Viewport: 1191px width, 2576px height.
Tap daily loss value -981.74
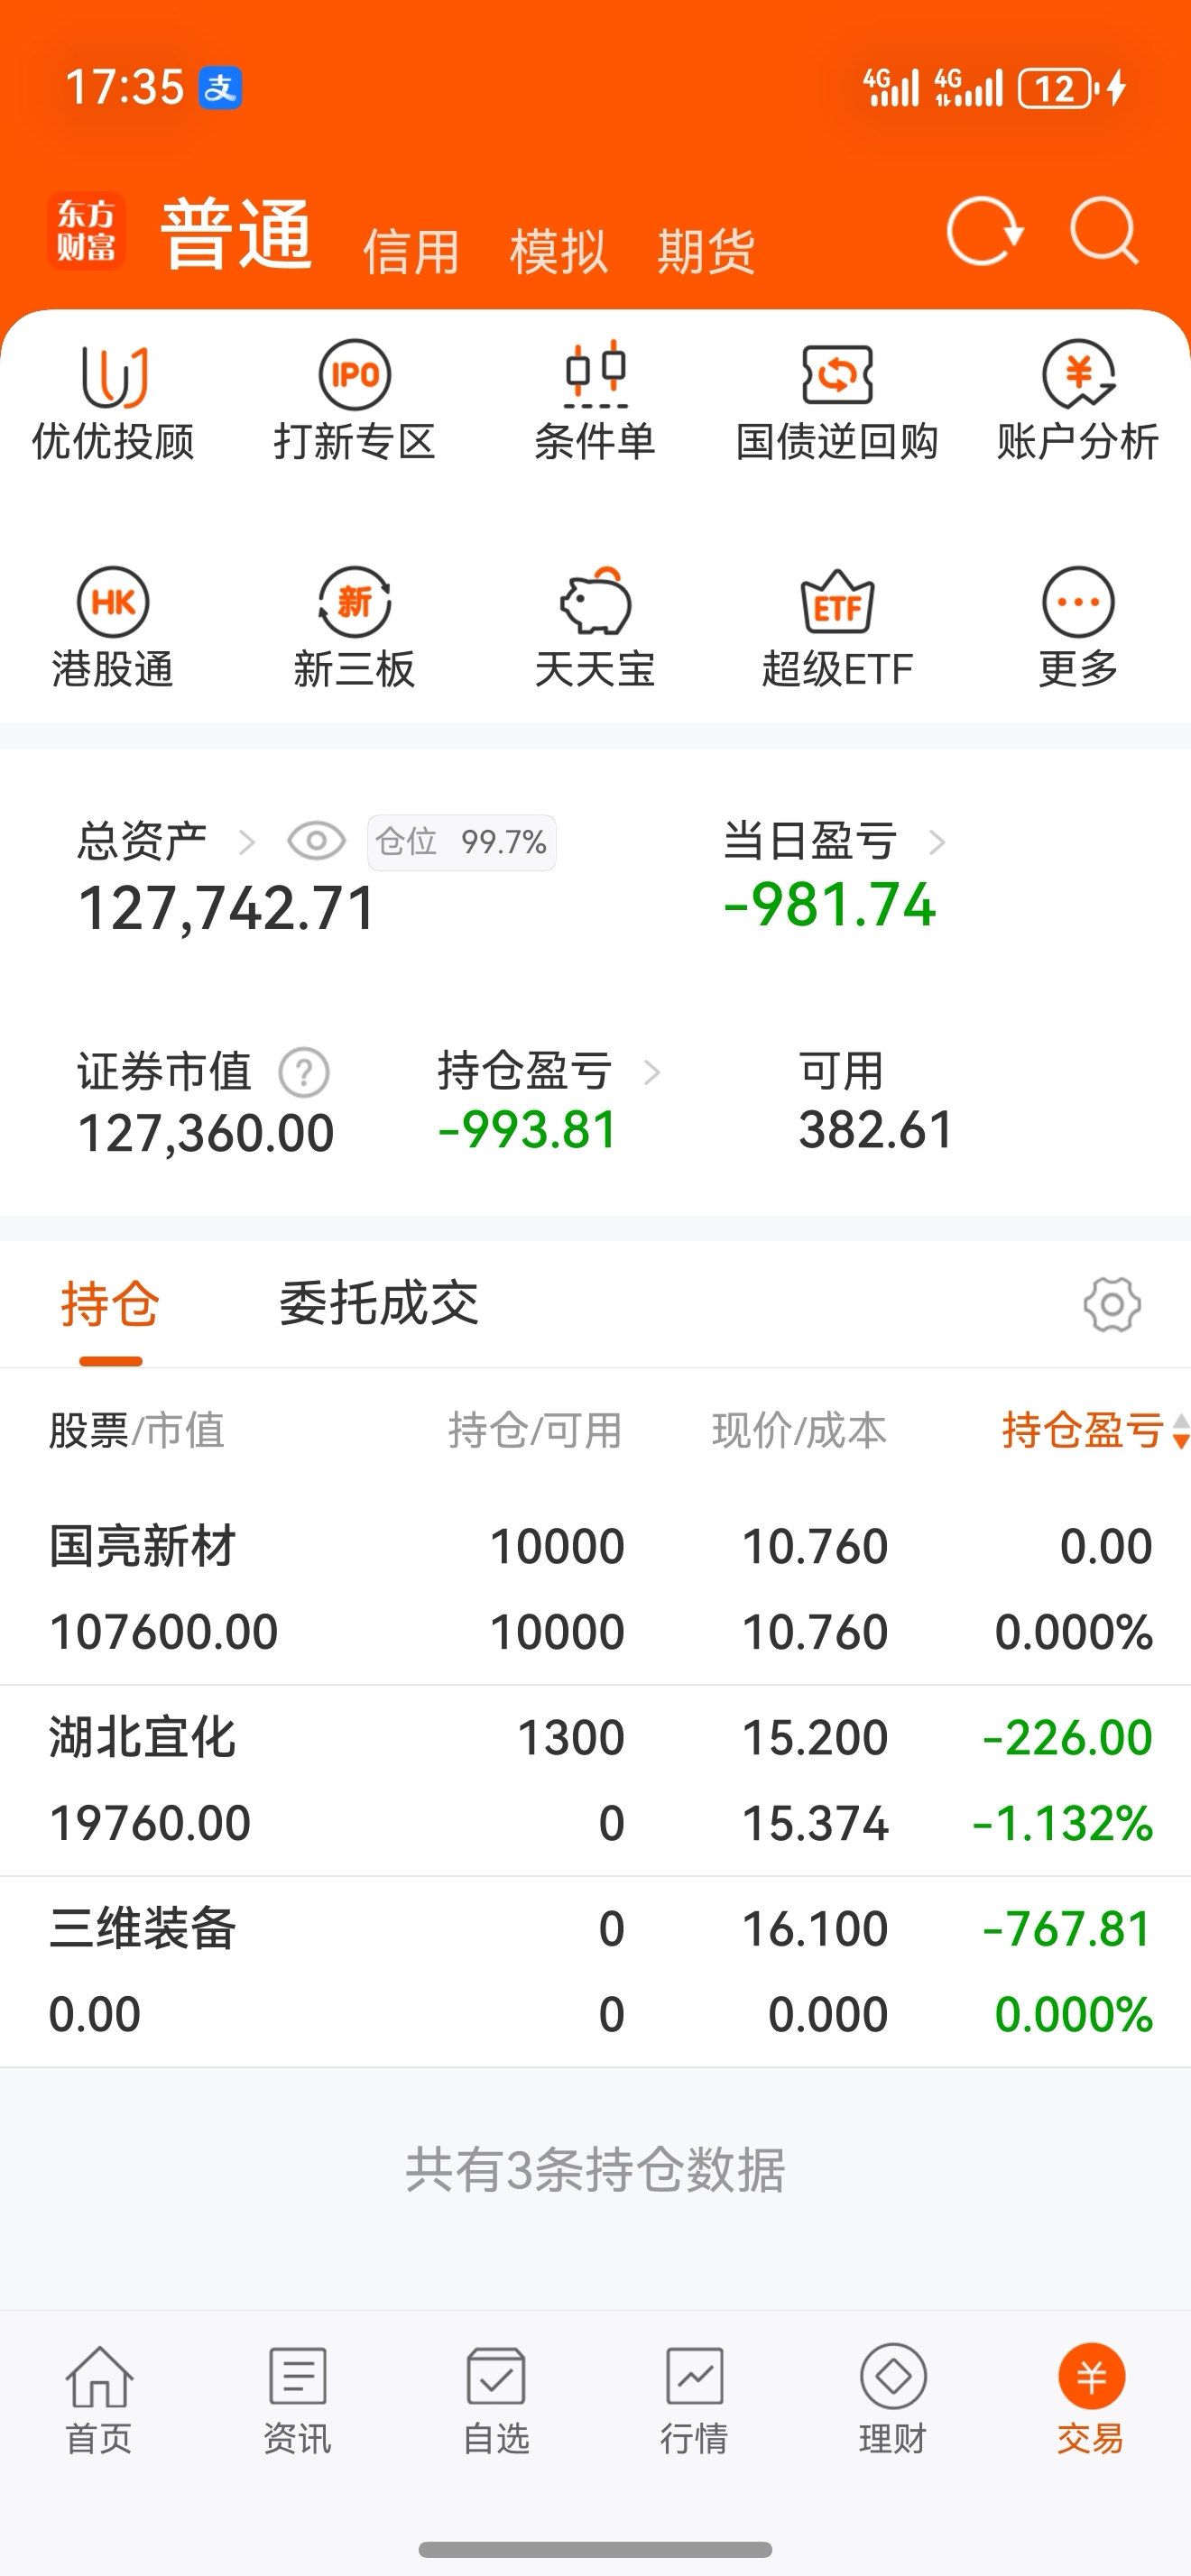coord(829,905)
